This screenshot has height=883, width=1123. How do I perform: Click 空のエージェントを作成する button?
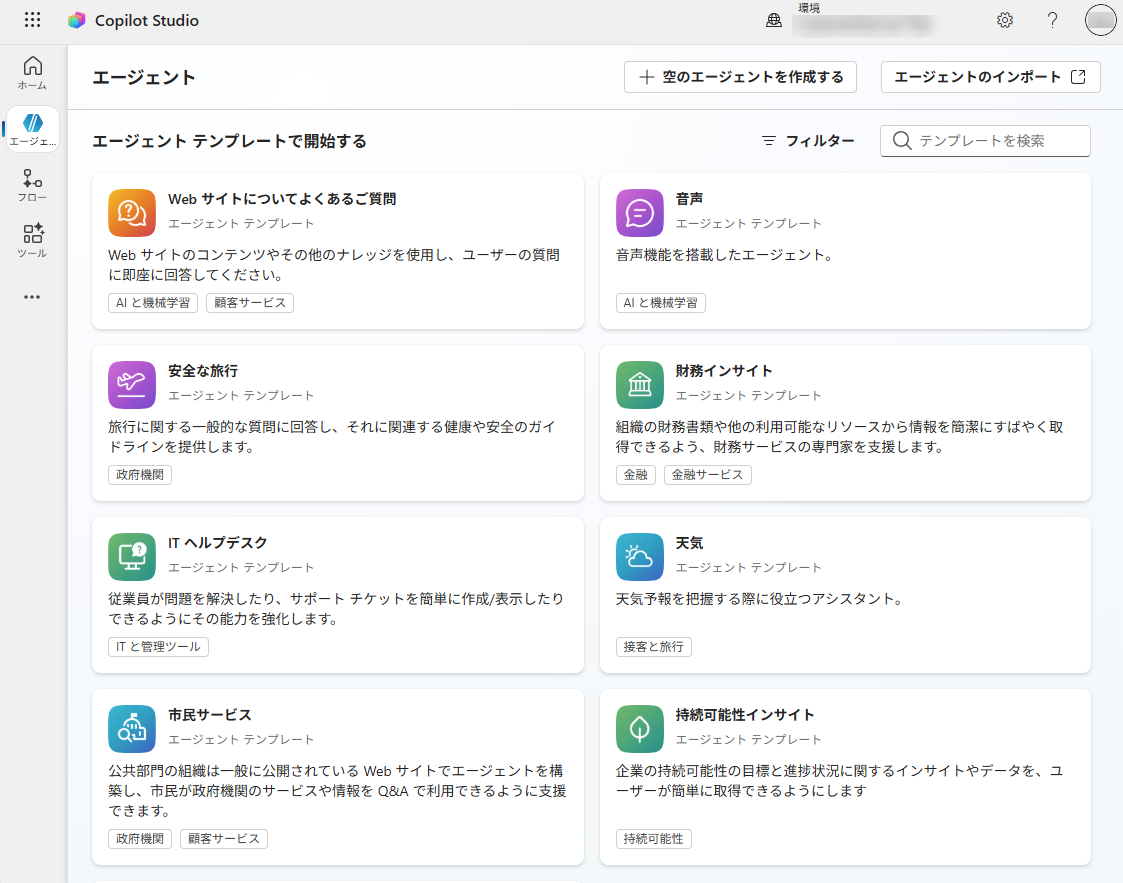tap(741, 77)
